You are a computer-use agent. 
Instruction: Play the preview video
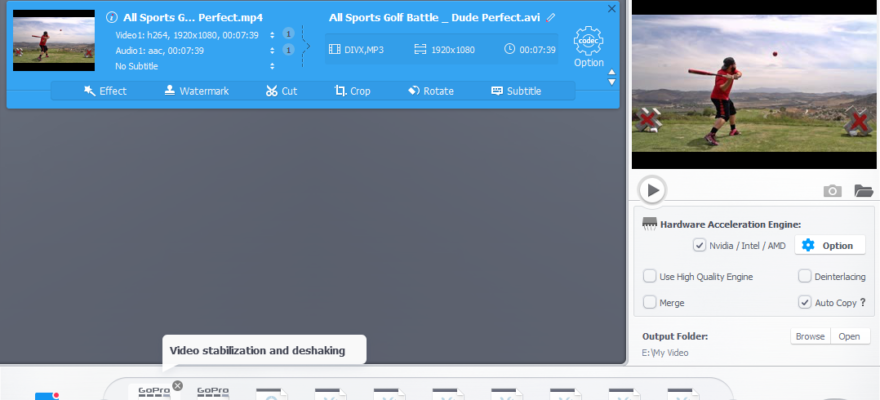click(x=653, y=190)
